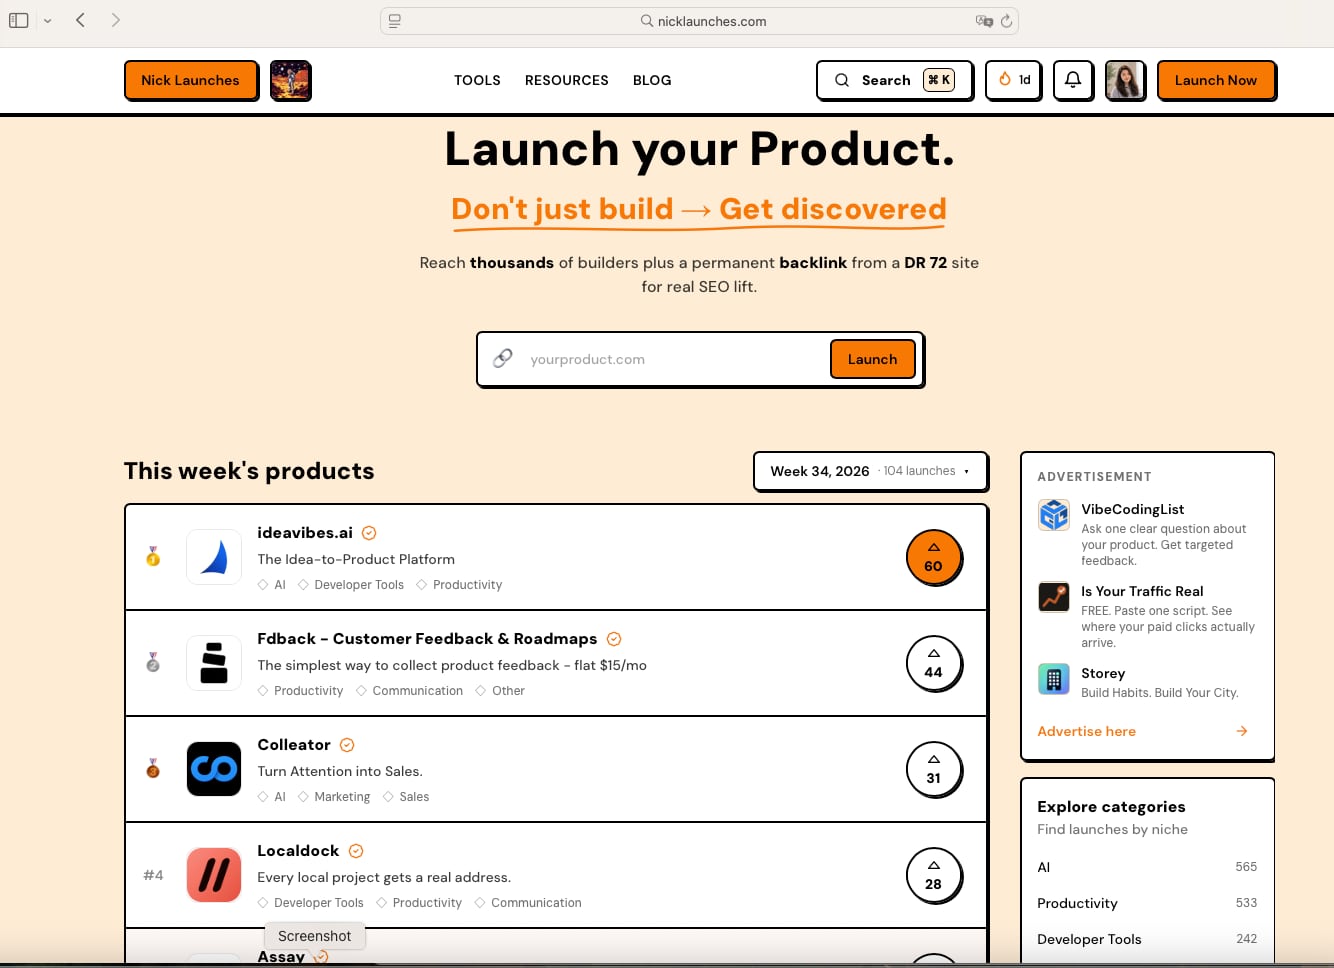This screenshot has width=1334, height=968.
Task: Open the Storey advertisement
Action: coord(1147,681)
